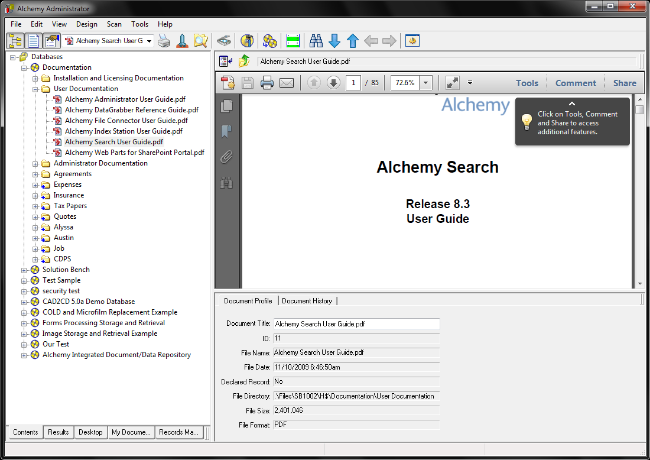Open the small toolbar options arrow in viewer
Screen dimensions: 650x460
[470, 82]
